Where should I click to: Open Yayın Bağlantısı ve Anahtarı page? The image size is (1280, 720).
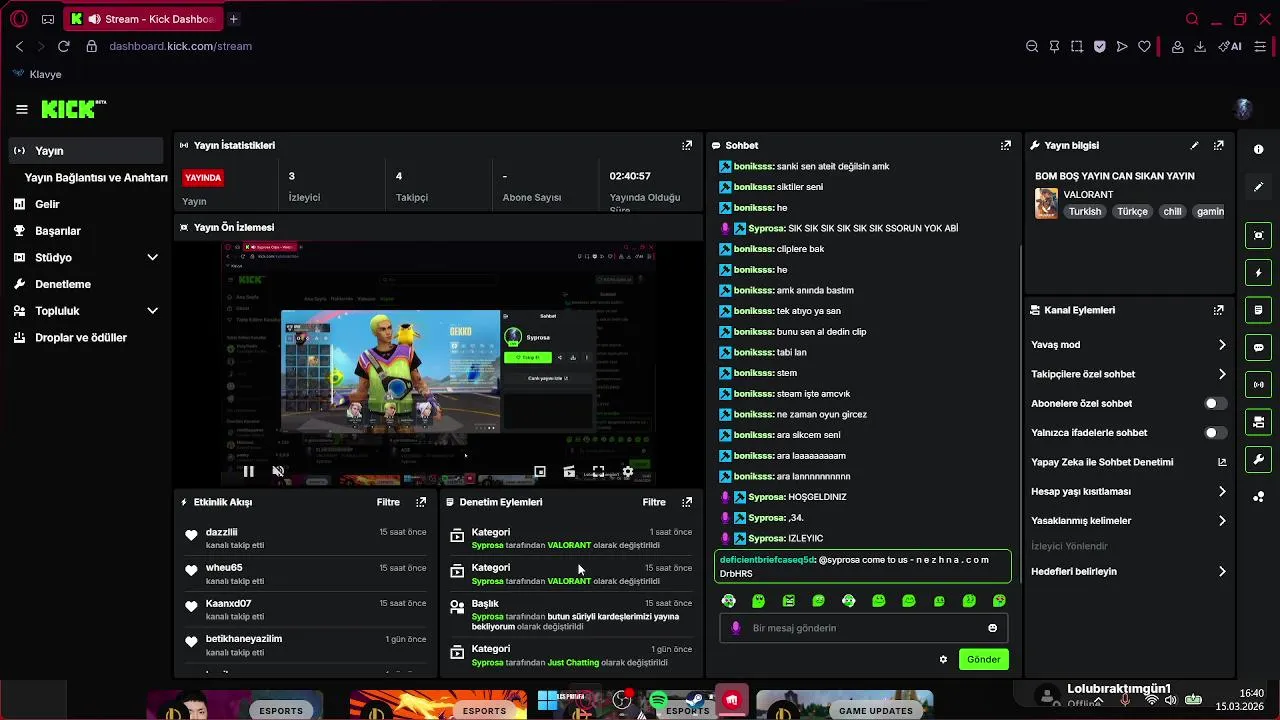(96, 177)
